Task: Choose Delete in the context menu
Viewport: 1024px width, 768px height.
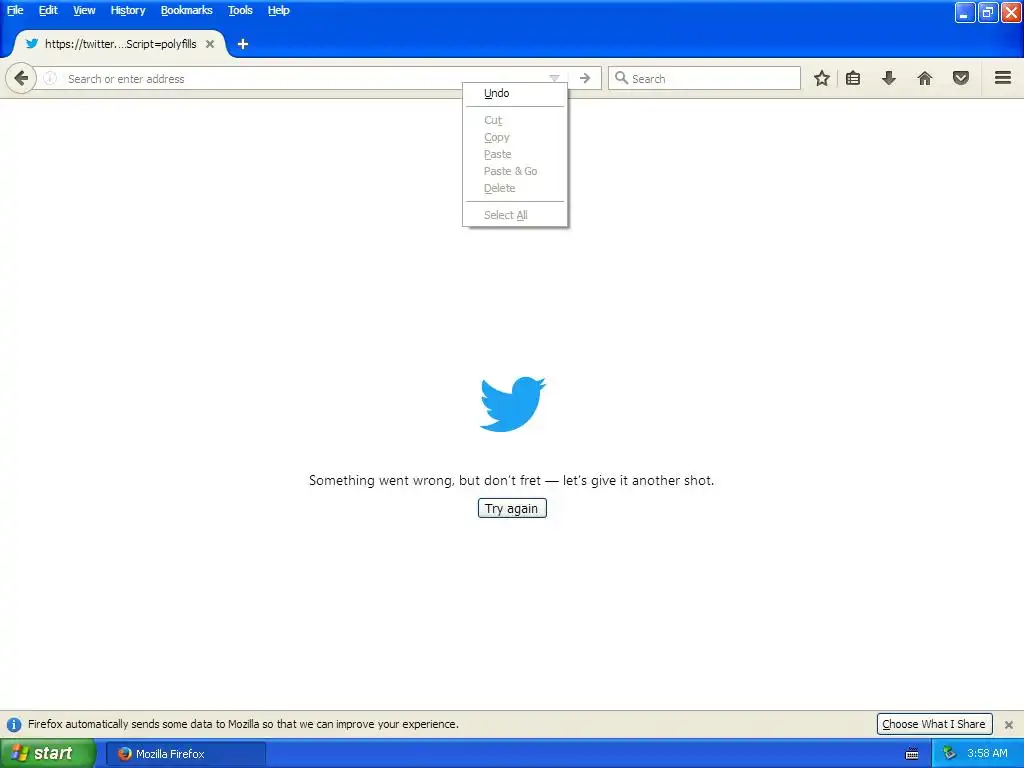Action: pyautogui.click(x=515, y=188)
